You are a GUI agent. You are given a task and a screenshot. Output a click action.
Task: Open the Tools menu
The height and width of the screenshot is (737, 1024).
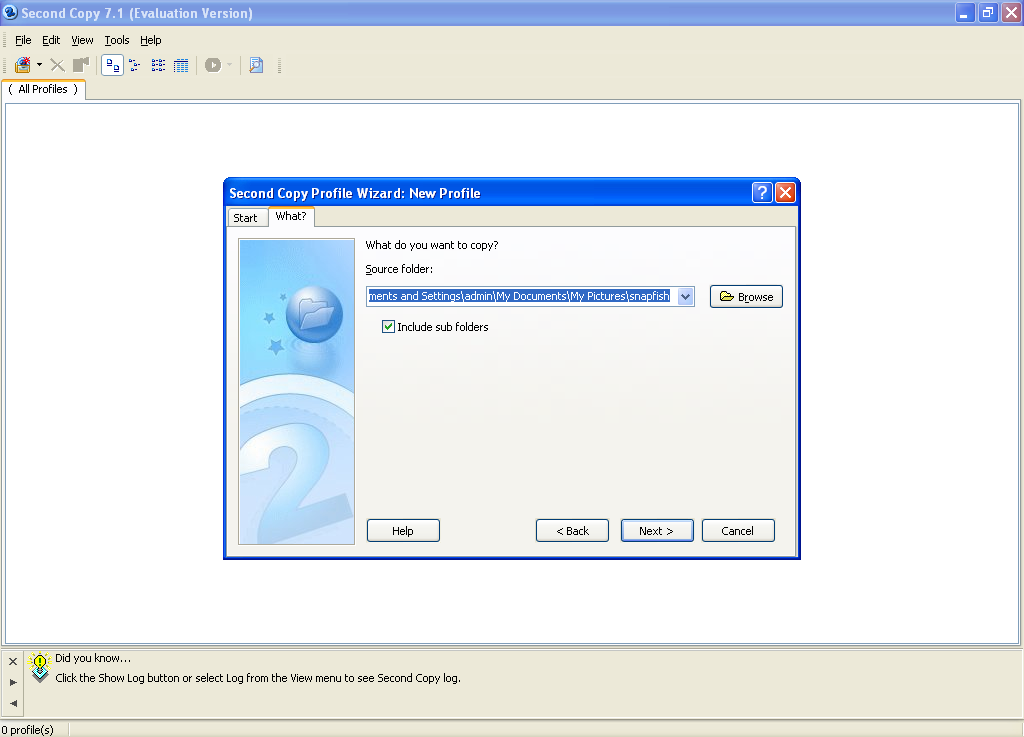[117, 40]
